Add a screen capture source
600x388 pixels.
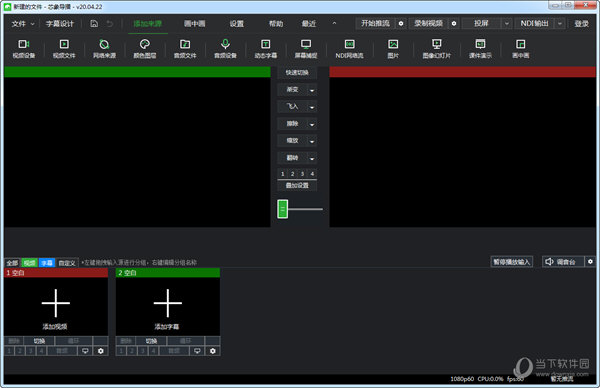click(x=306, y=48)
